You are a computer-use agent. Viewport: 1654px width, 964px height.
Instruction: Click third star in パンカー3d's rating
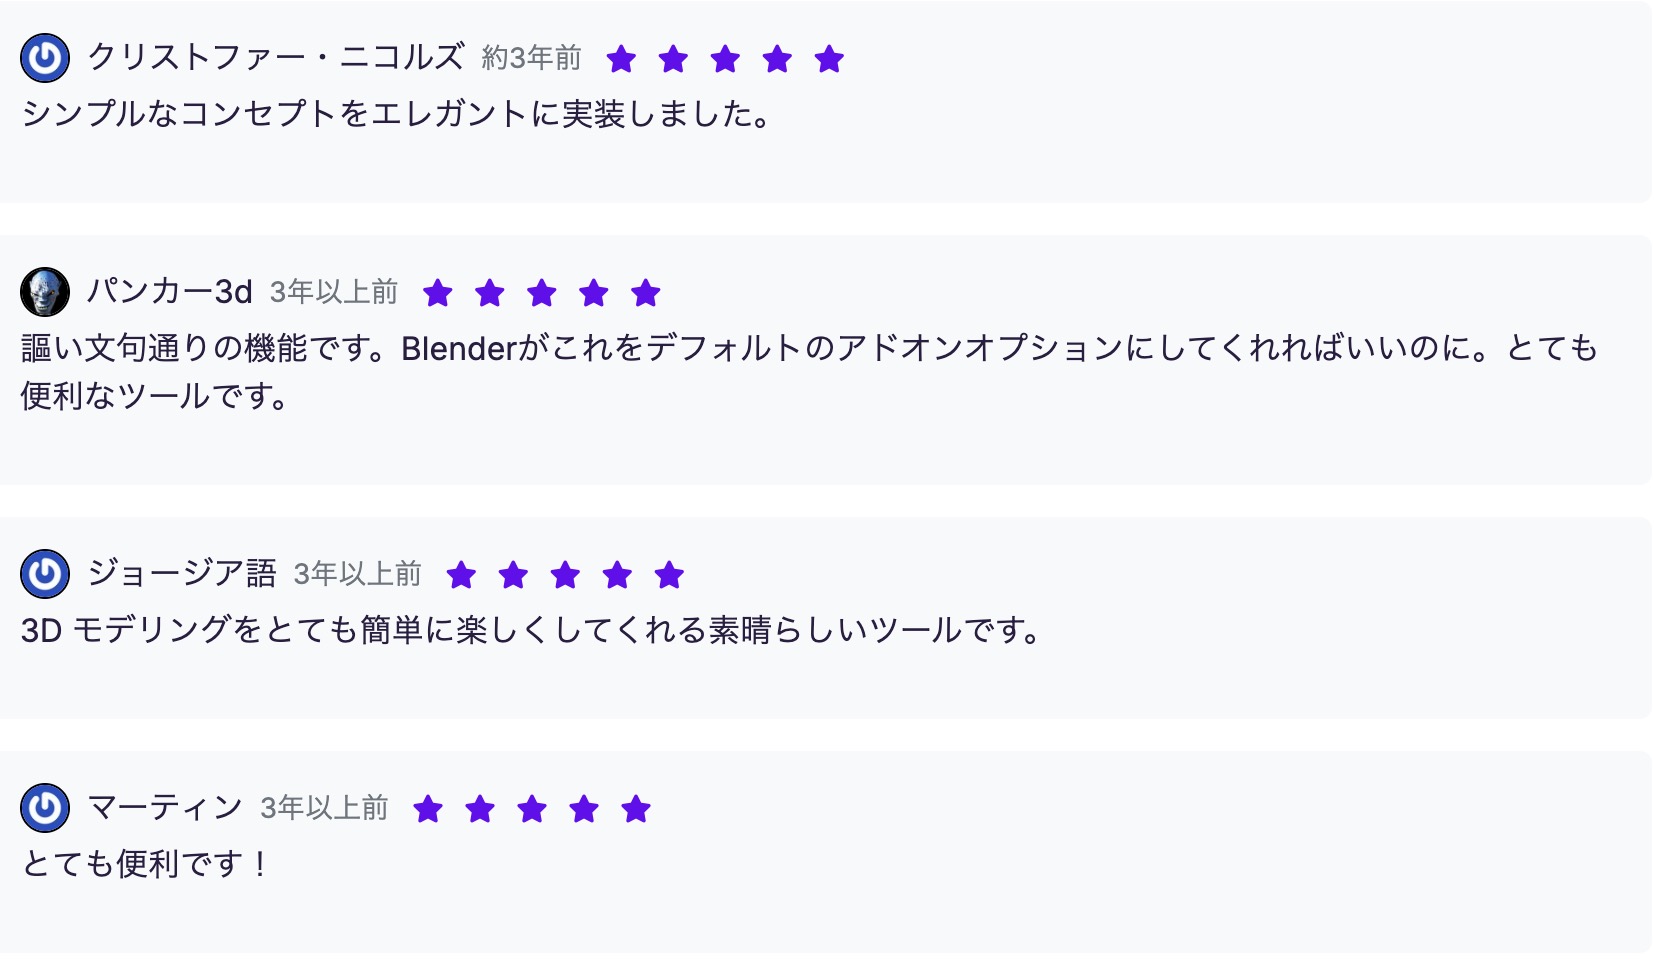542,293
